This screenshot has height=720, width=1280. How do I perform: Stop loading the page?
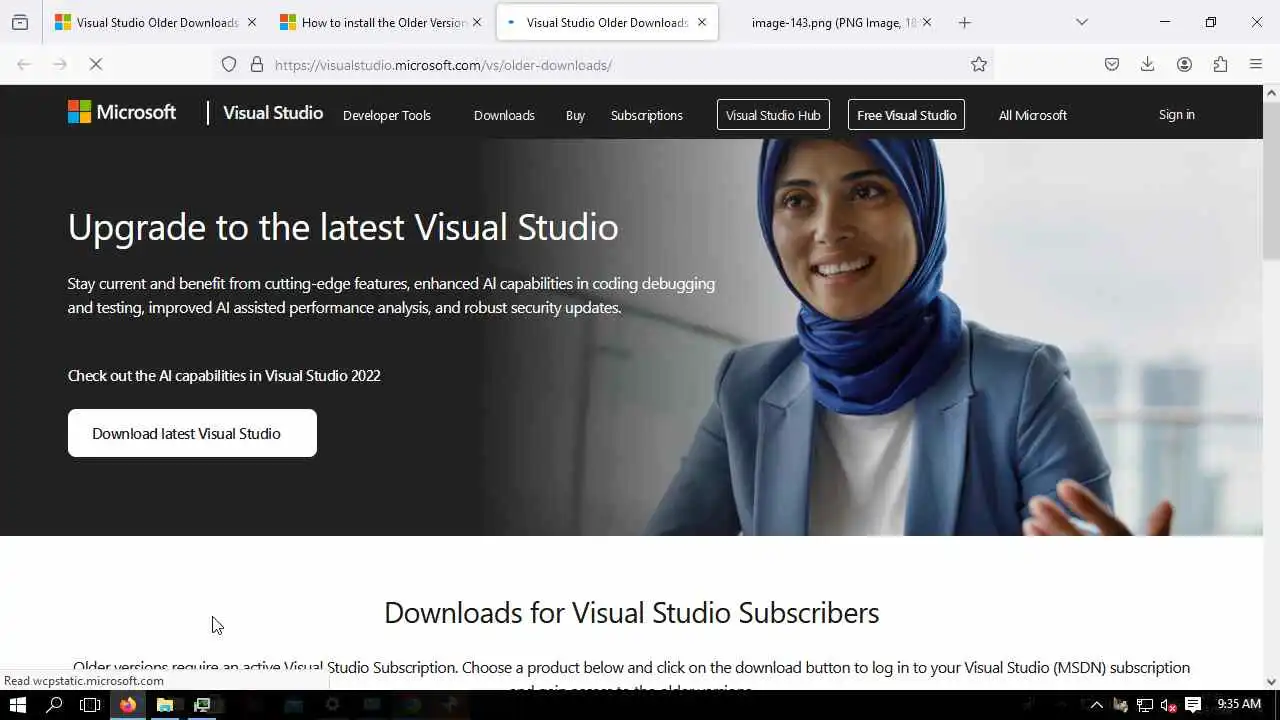[96, 64]
